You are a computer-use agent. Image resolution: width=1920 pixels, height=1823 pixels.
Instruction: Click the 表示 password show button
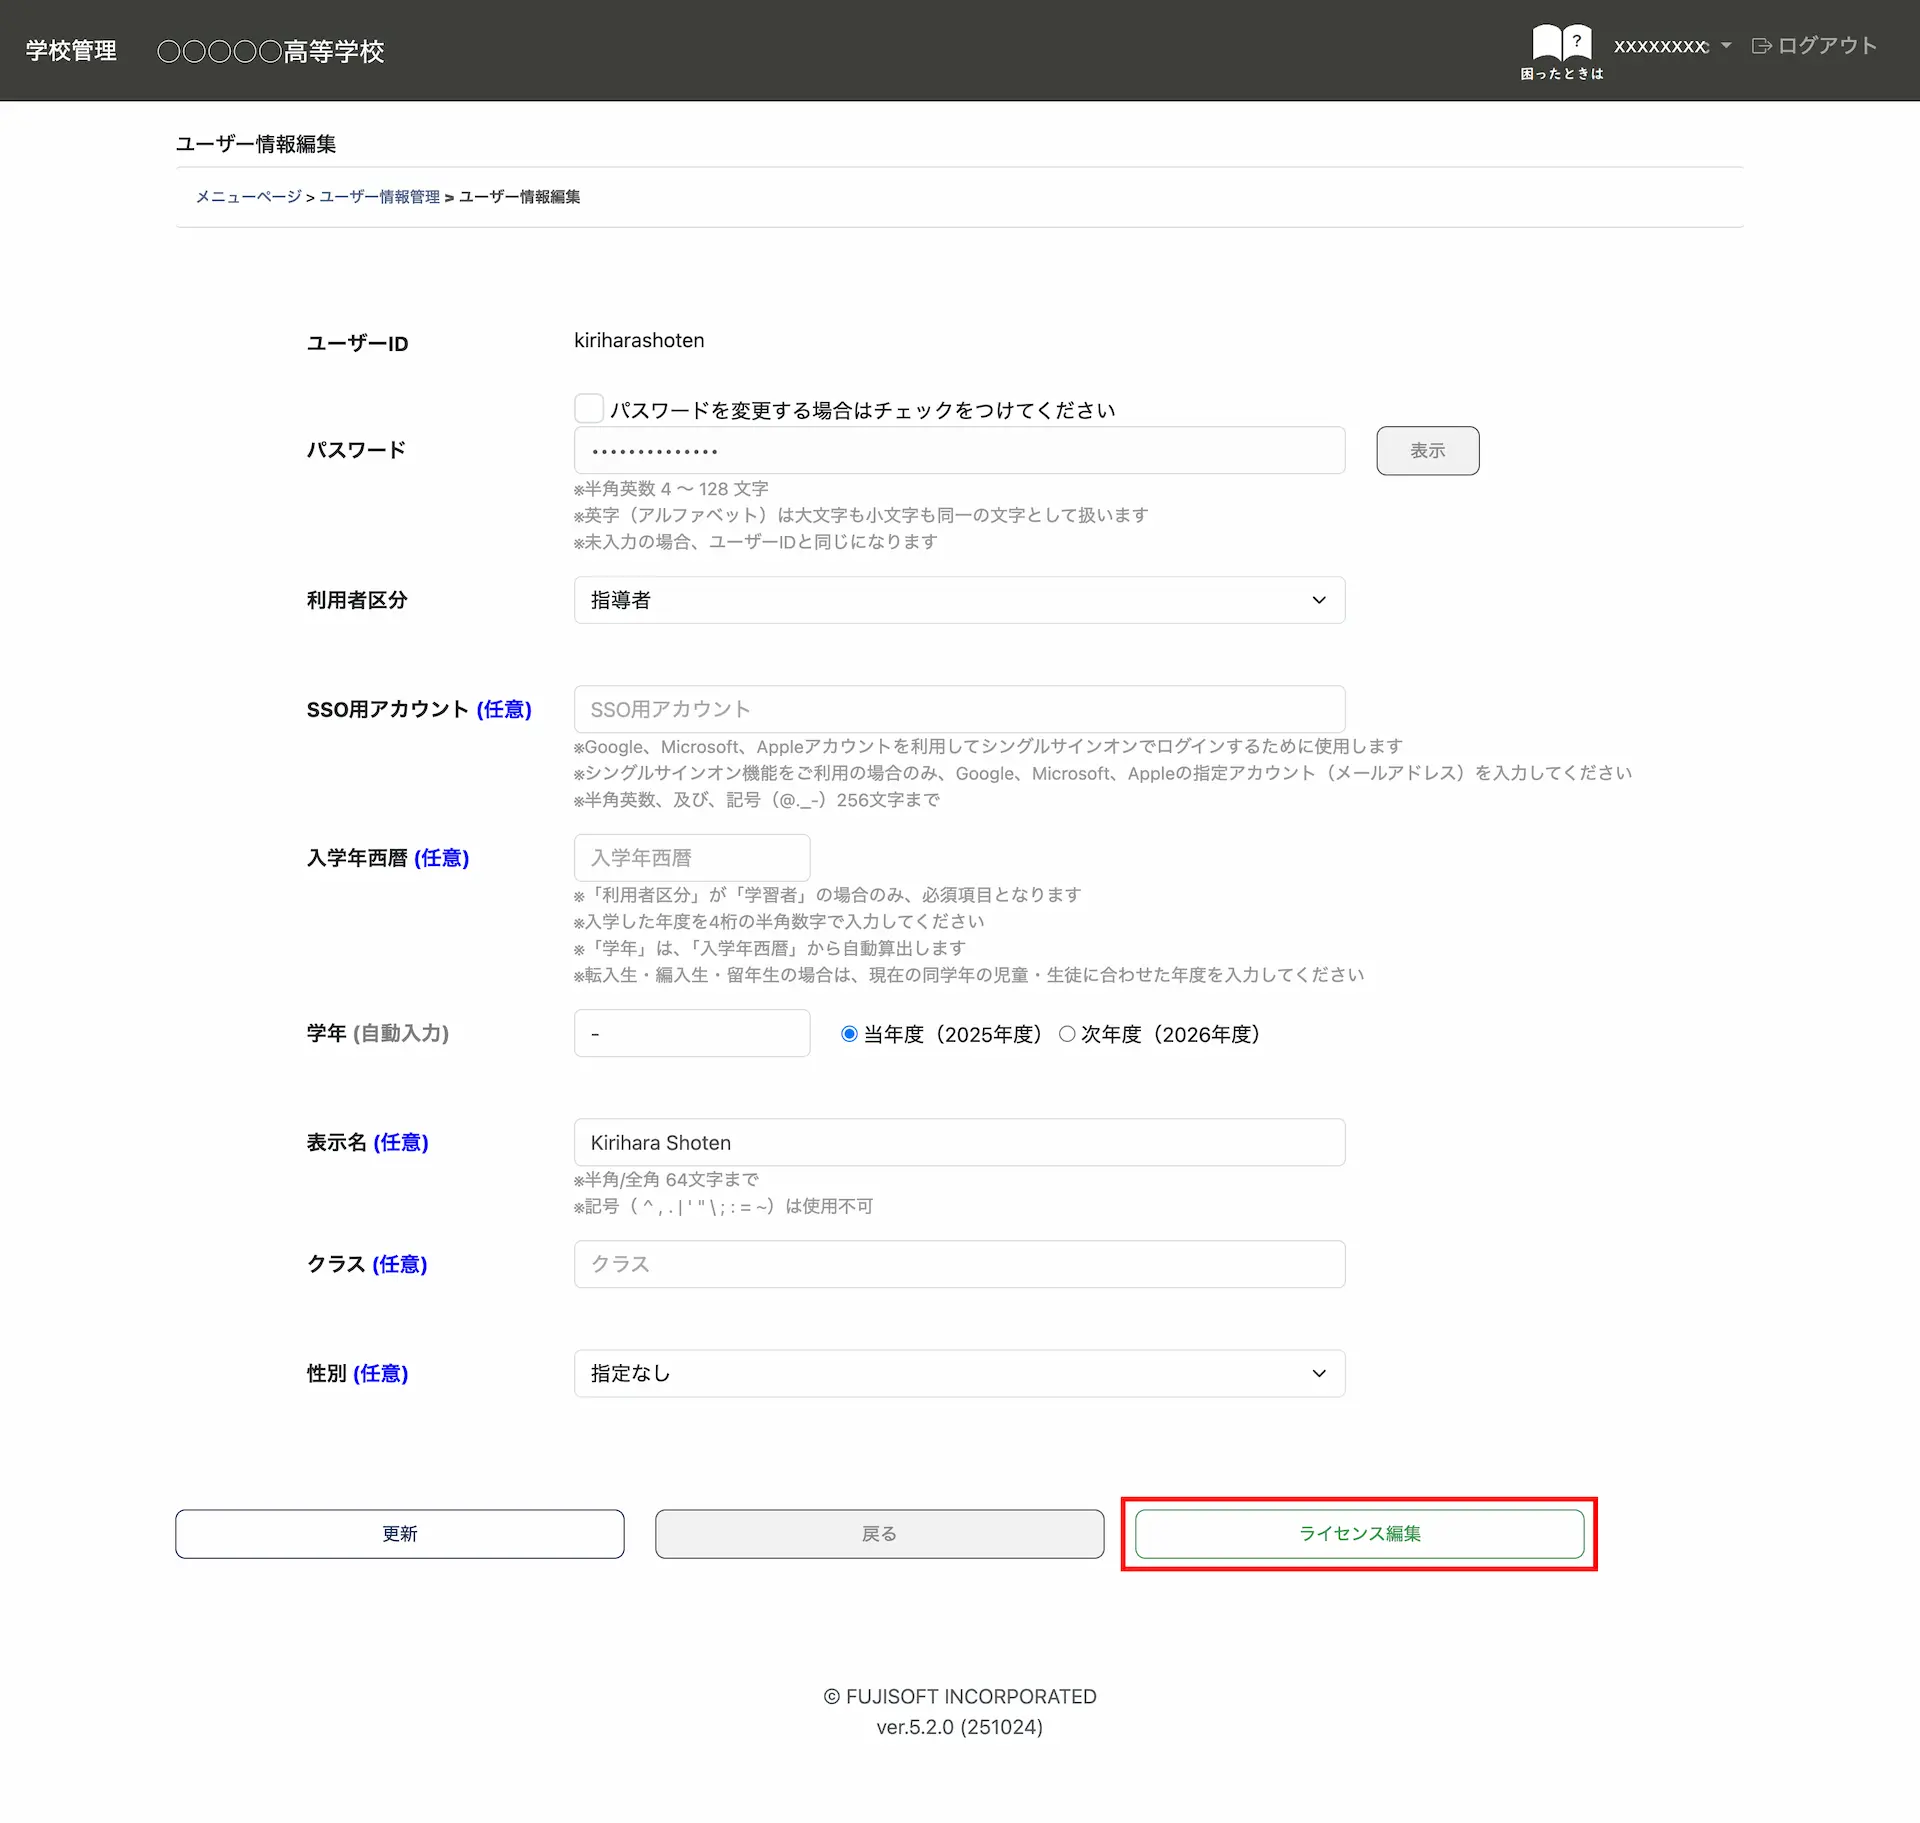1427,451
